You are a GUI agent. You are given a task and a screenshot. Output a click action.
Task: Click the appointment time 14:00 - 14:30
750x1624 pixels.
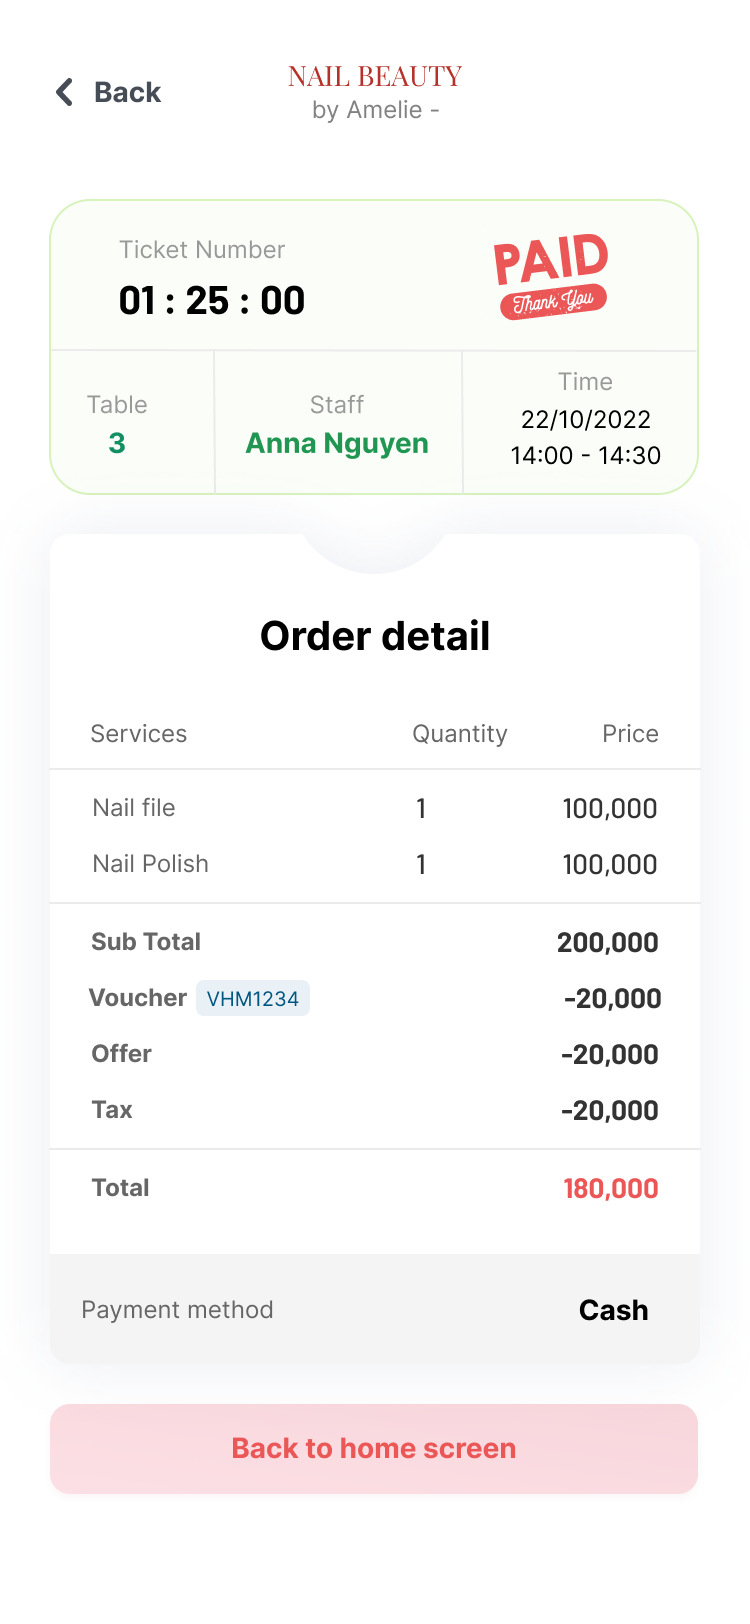586,456
